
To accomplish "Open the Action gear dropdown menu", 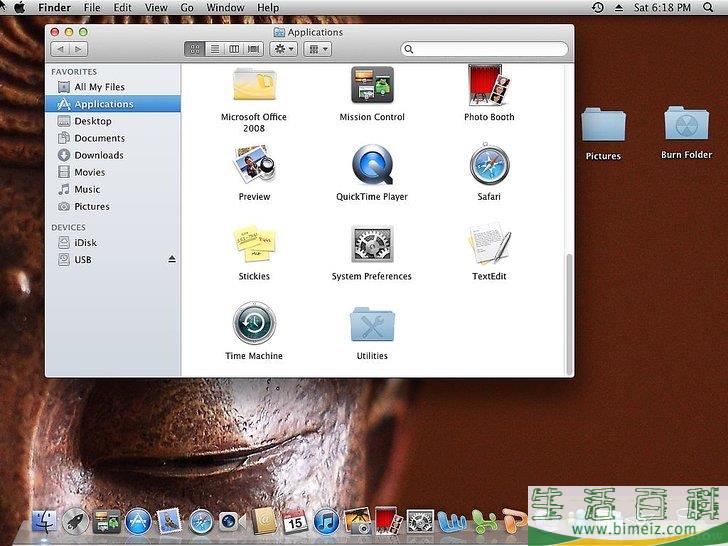I will point(283,49).
